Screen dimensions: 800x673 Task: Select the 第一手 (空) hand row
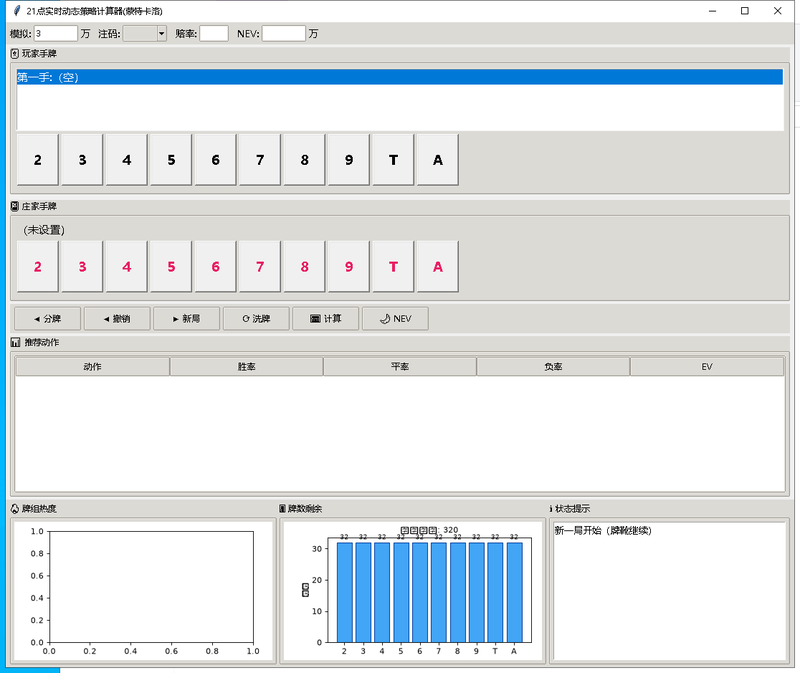399,77
